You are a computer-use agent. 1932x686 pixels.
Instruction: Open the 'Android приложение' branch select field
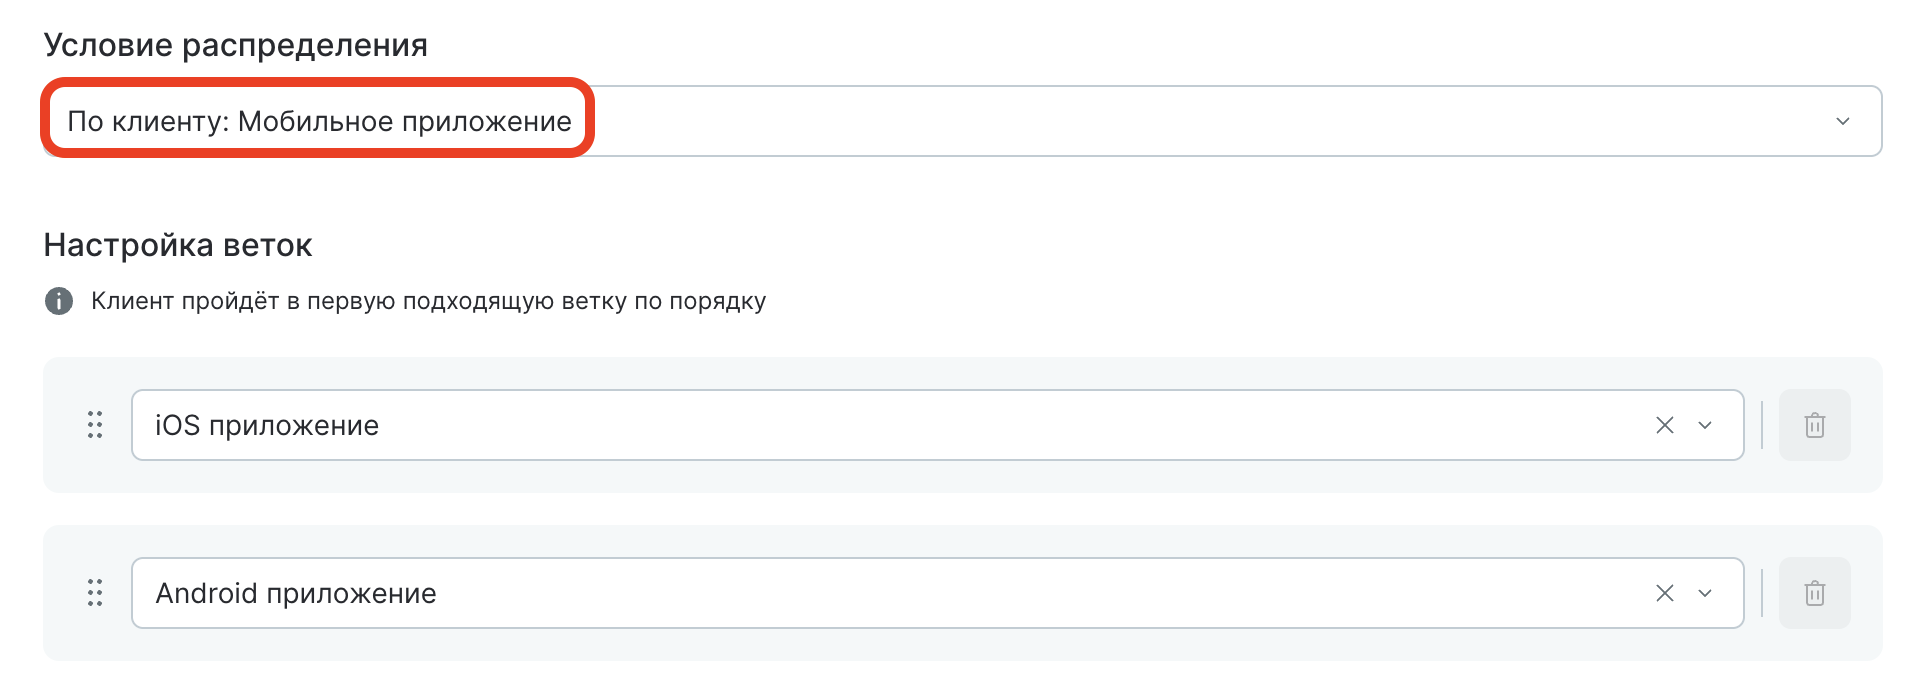coord(880,593)
